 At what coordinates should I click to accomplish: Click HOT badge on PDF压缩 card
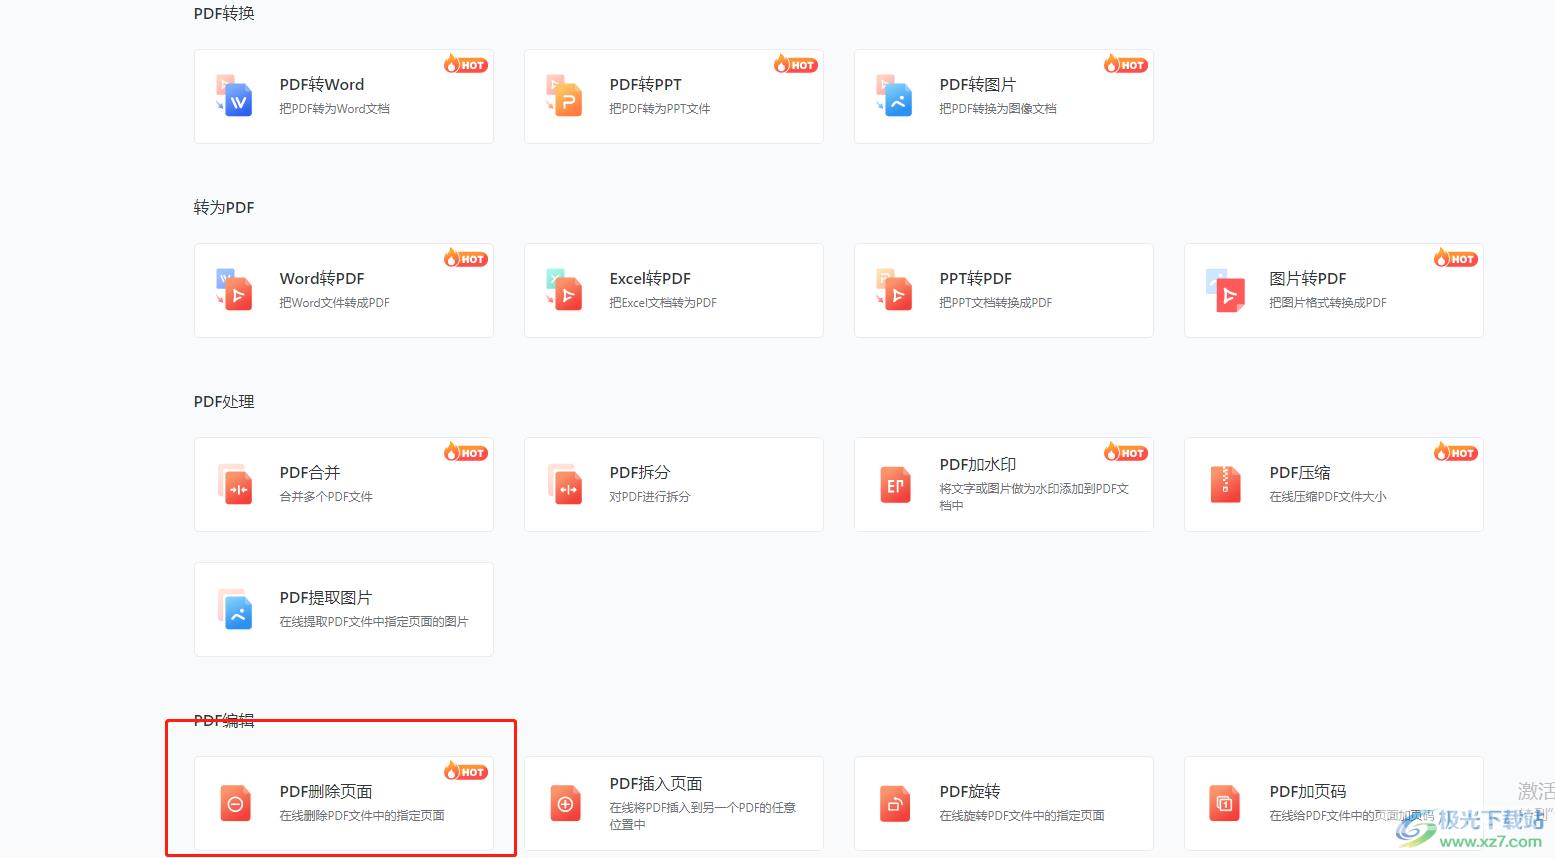coord(1456,452)
